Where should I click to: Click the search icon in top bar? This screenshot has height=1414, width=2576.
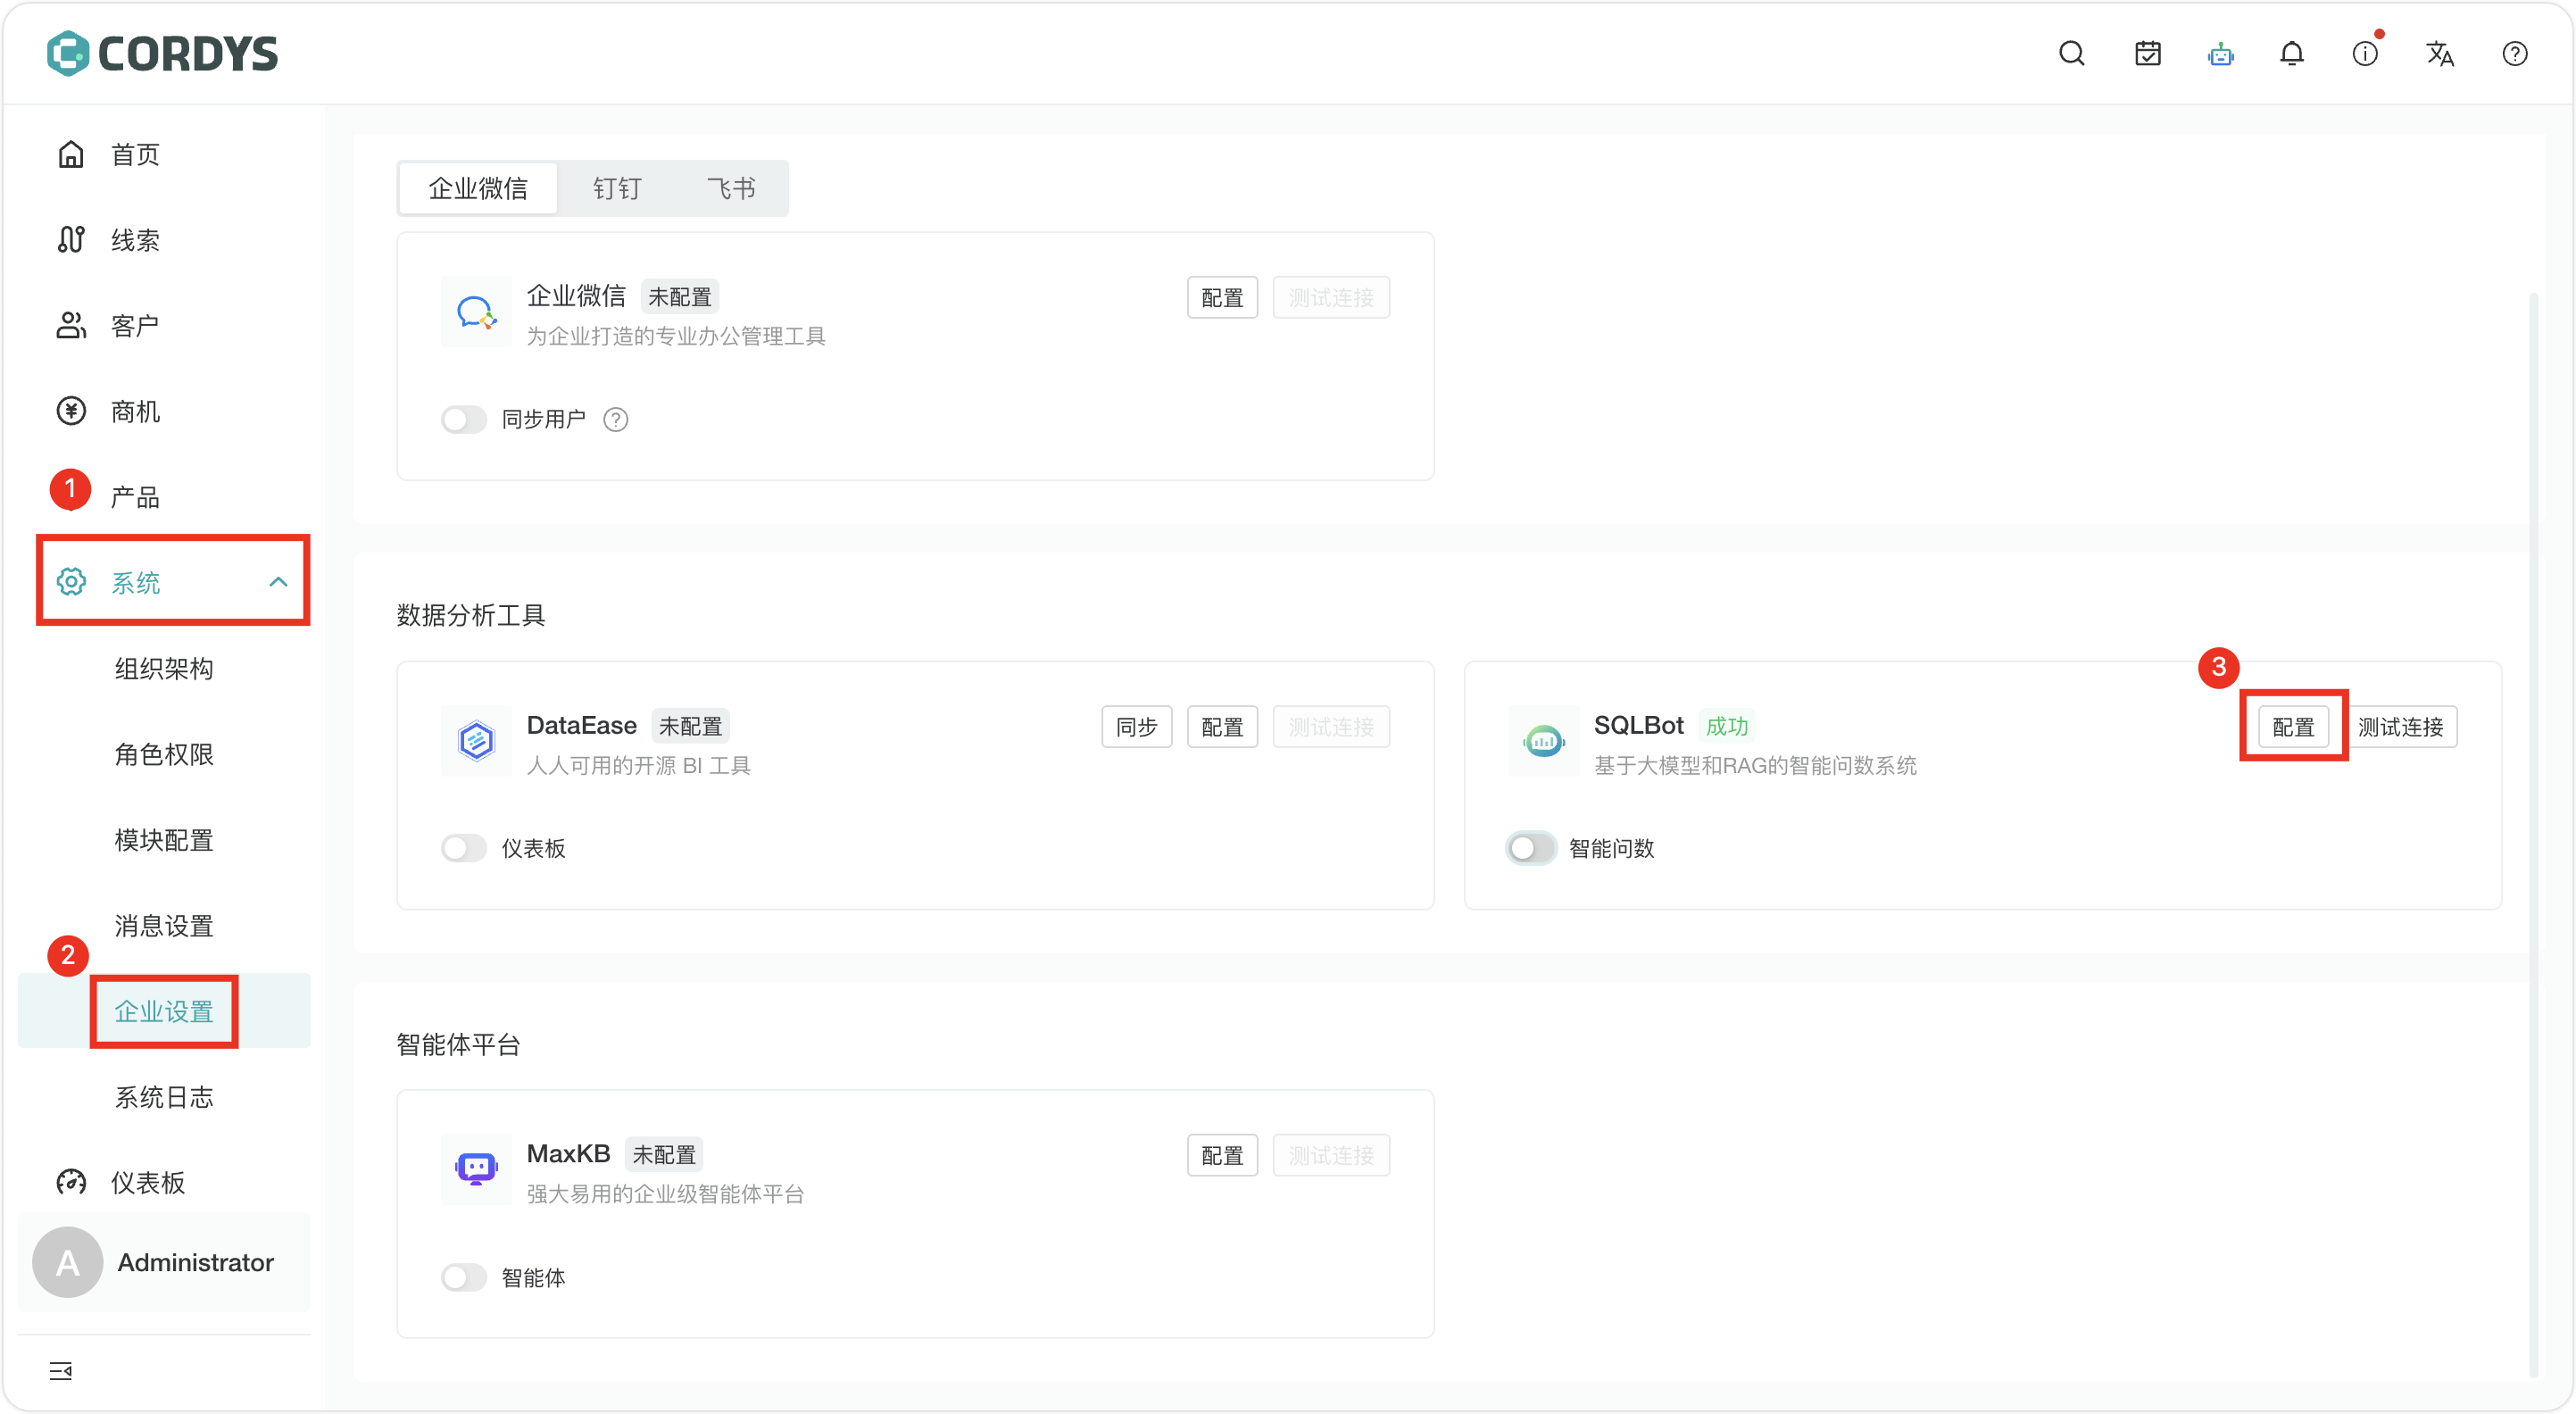click(x=2071, y=54)
